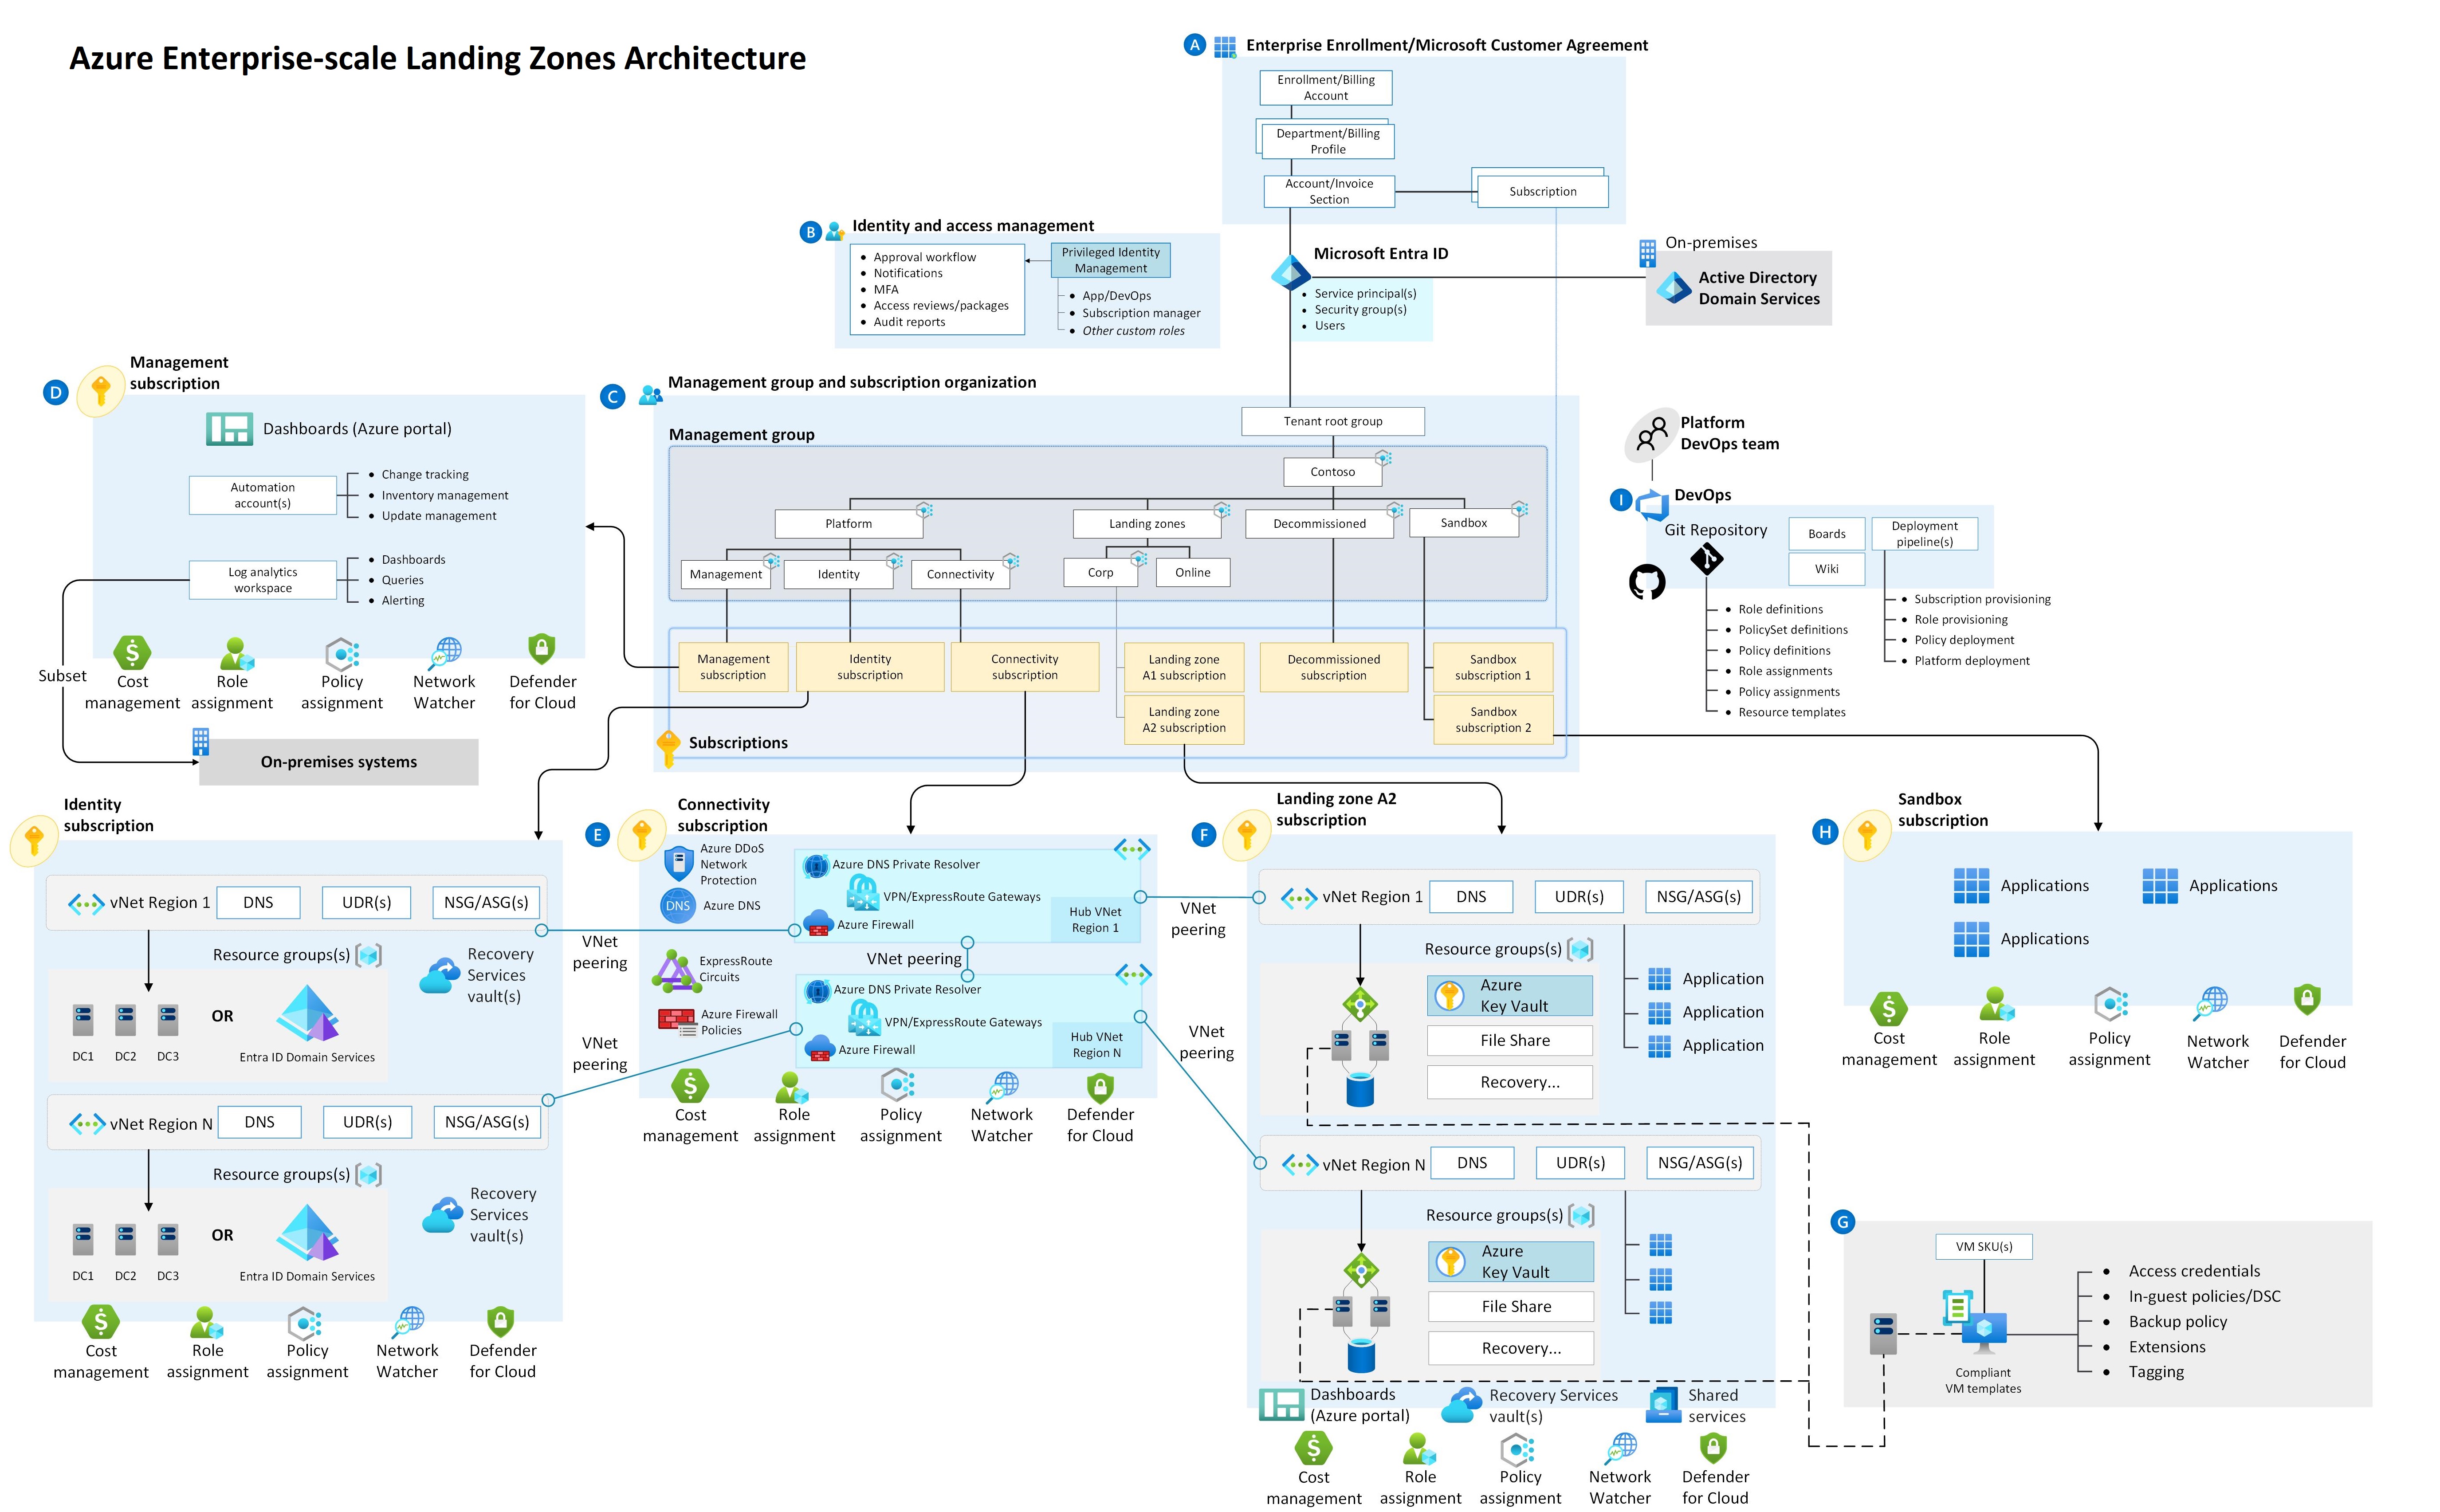This screenshot has width=2440, height=1512.
Task: Click the Azure DevOps logo icon
Action: pos(1652,505)
